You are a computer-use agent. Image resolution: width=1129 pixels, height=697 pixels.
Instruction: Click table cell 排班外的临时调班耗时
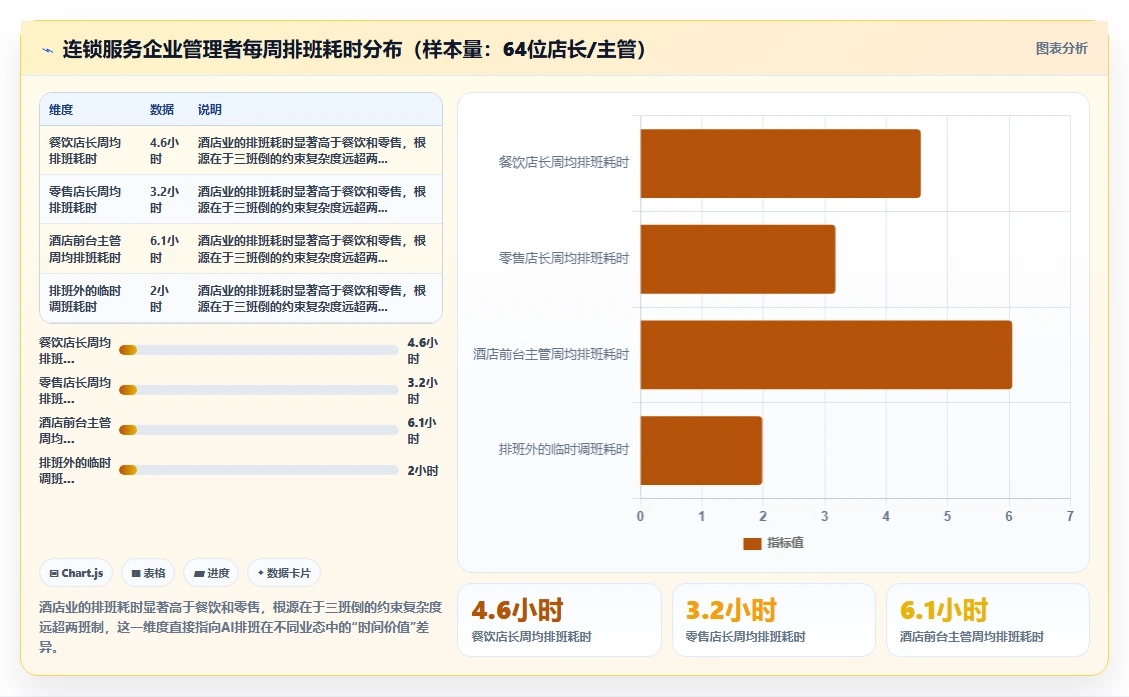85,299
